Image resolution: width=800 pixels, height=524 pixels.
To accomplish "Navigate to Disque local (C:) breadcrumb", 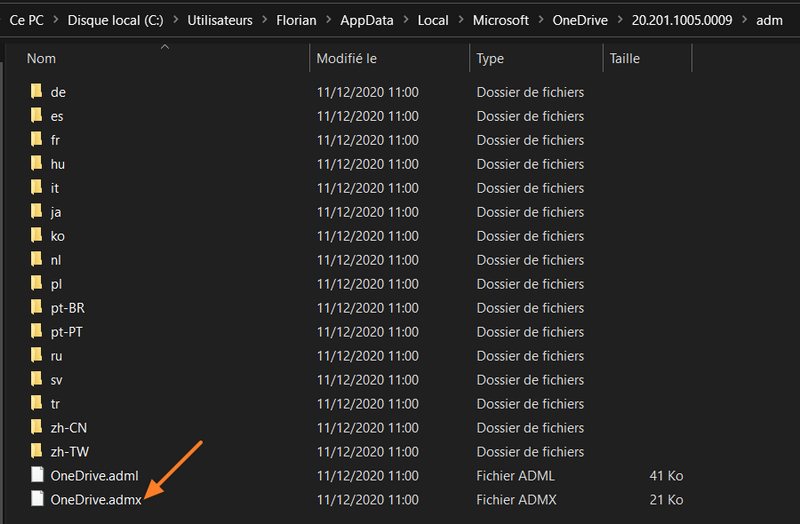I will tap(115, 20).
